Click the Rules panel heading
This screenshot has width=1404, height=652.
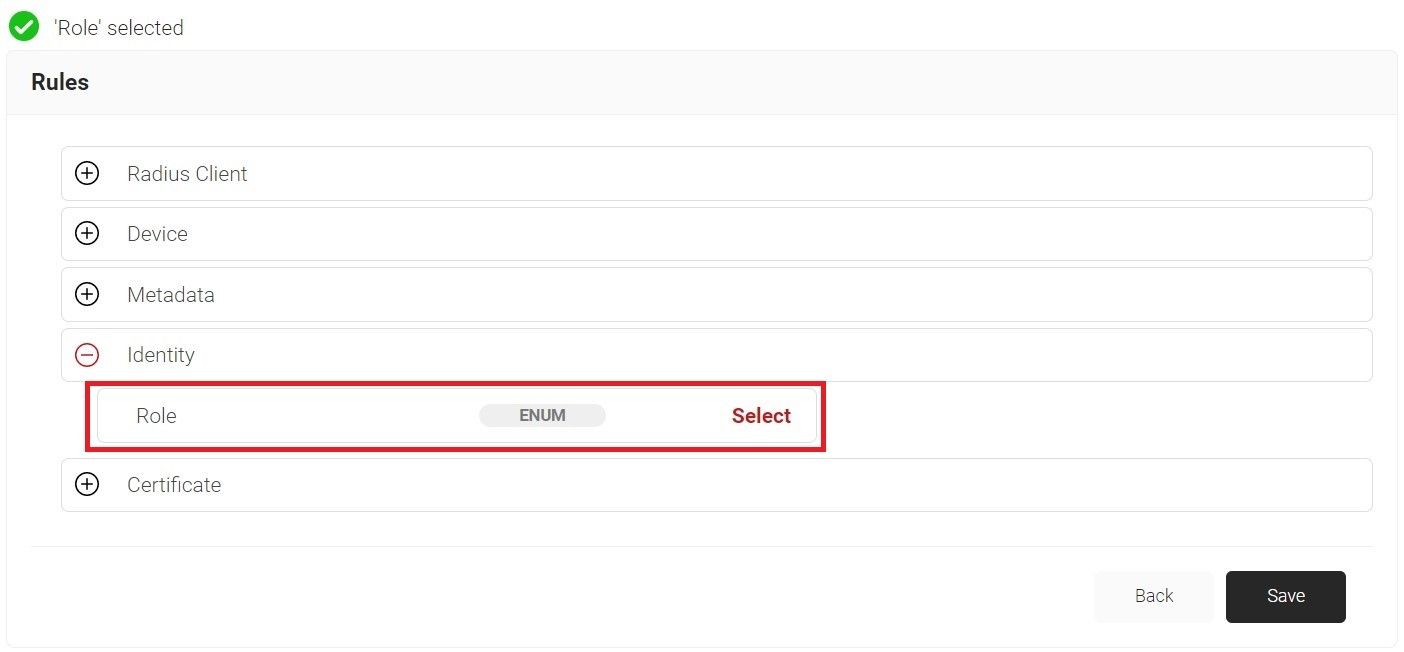60,83
